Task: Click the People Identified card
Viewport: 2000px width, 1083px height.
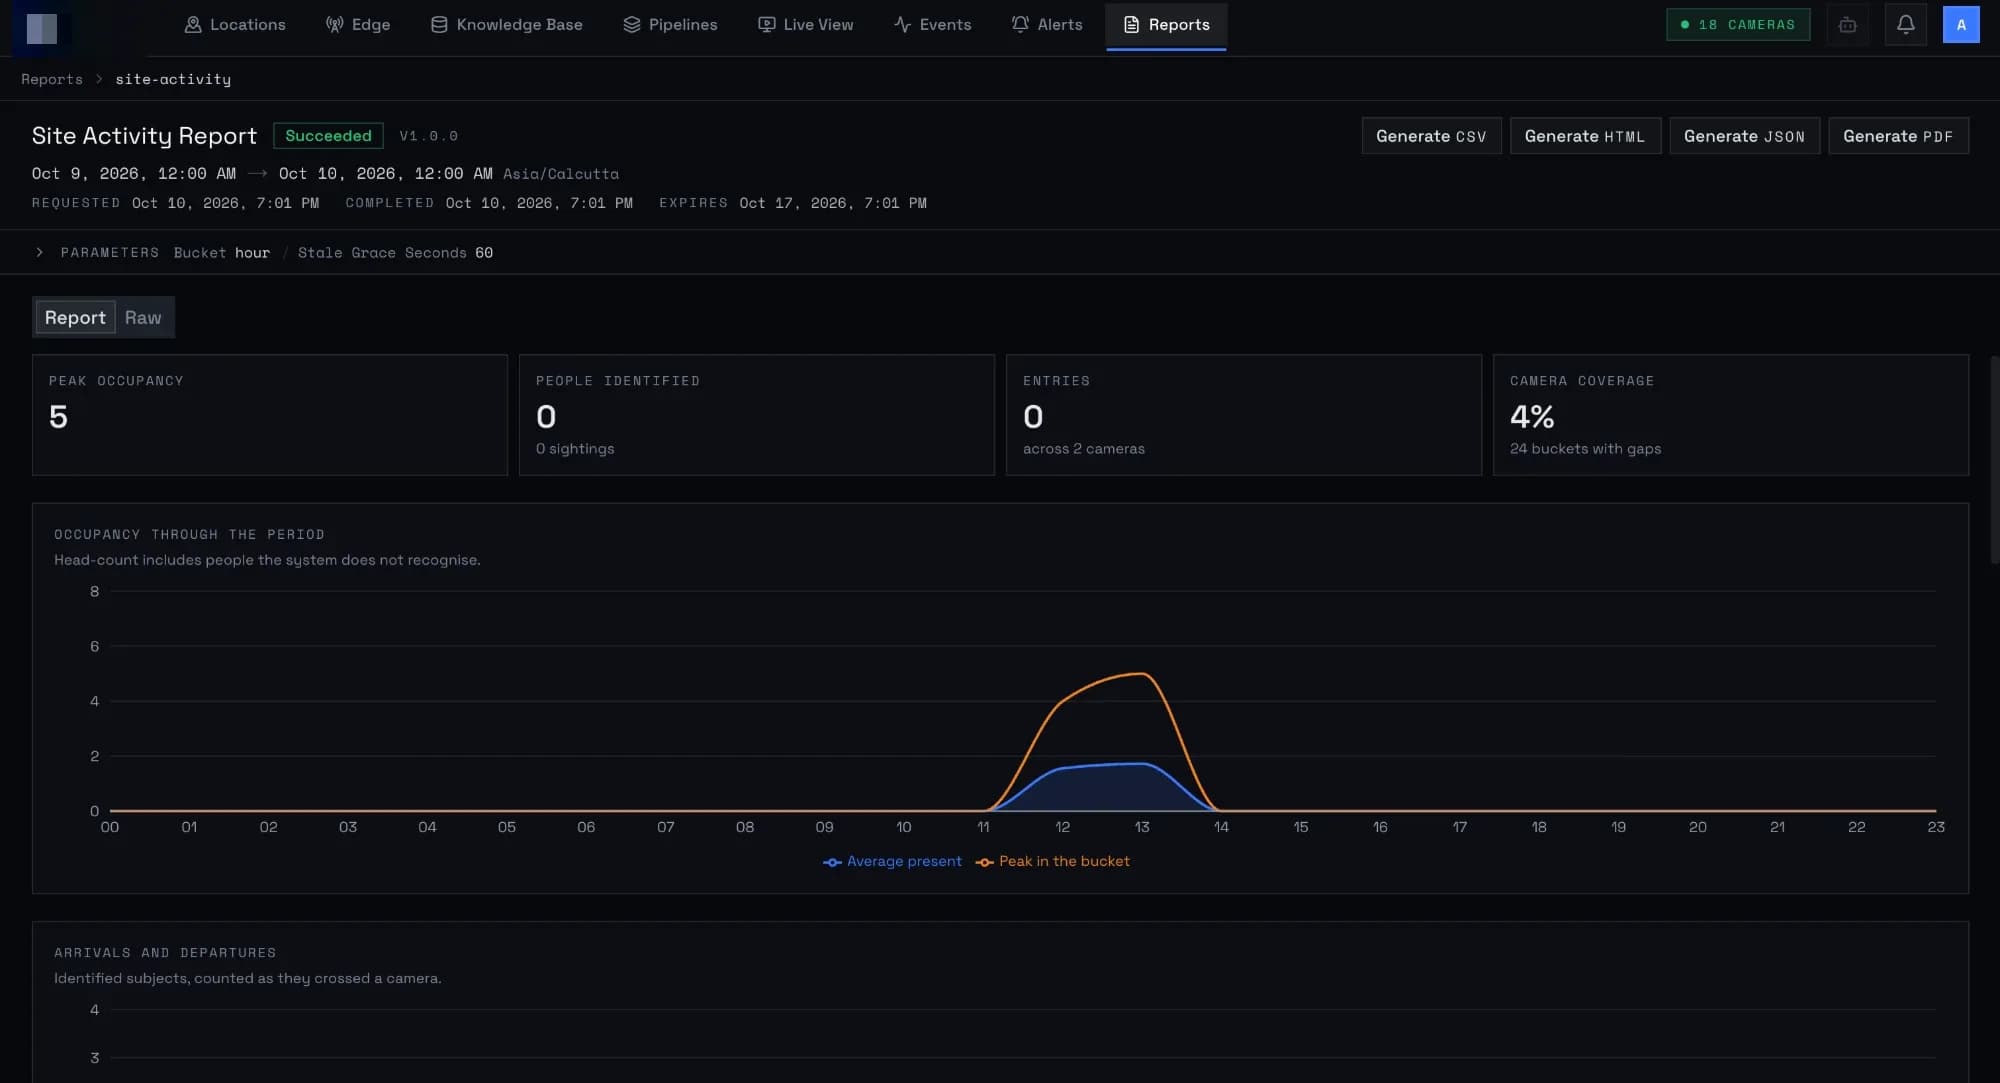Action: click(x=757, y=415)
